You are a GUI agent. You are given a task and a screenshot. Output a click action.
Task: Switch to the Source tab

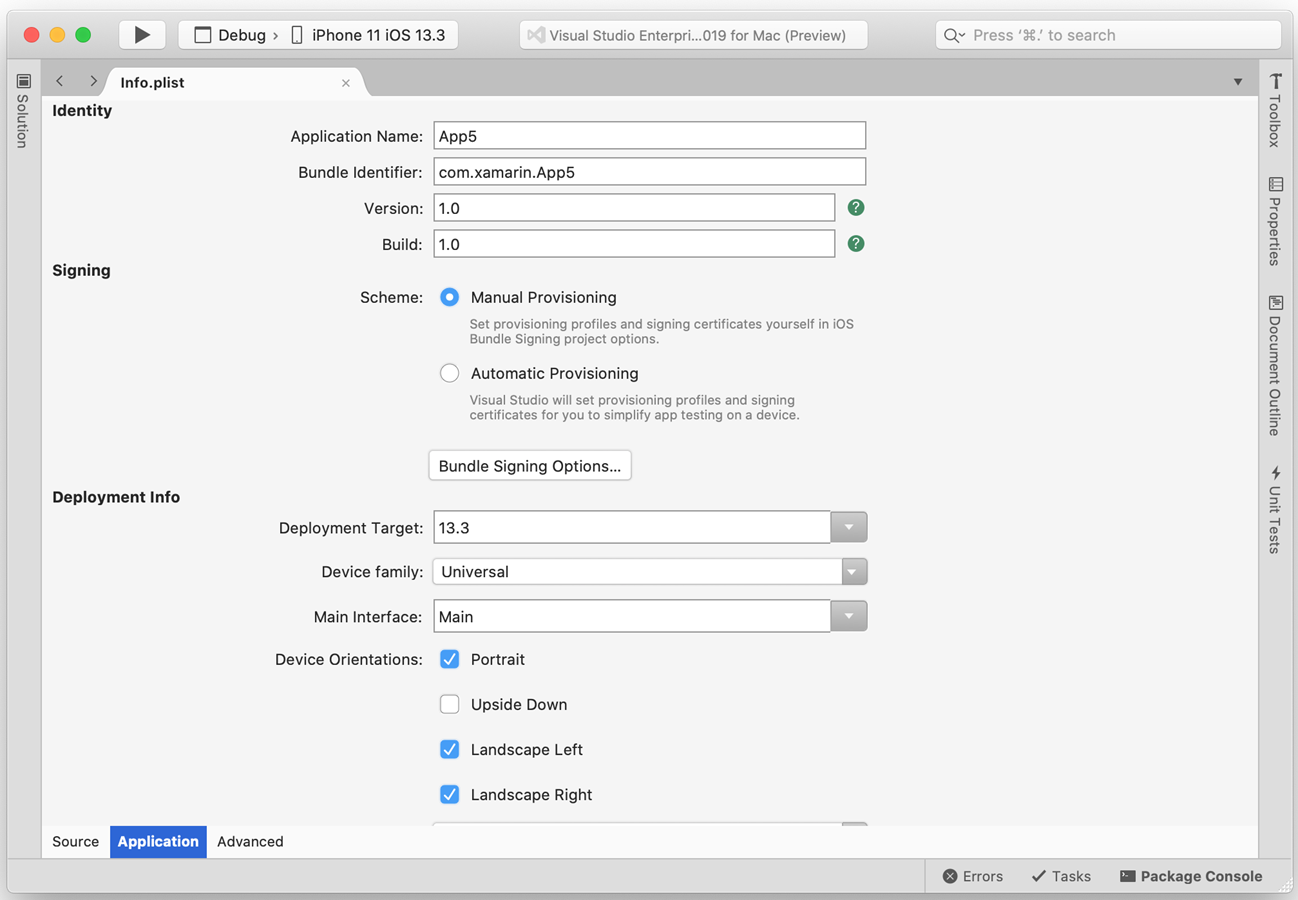[x=76, y=842]
